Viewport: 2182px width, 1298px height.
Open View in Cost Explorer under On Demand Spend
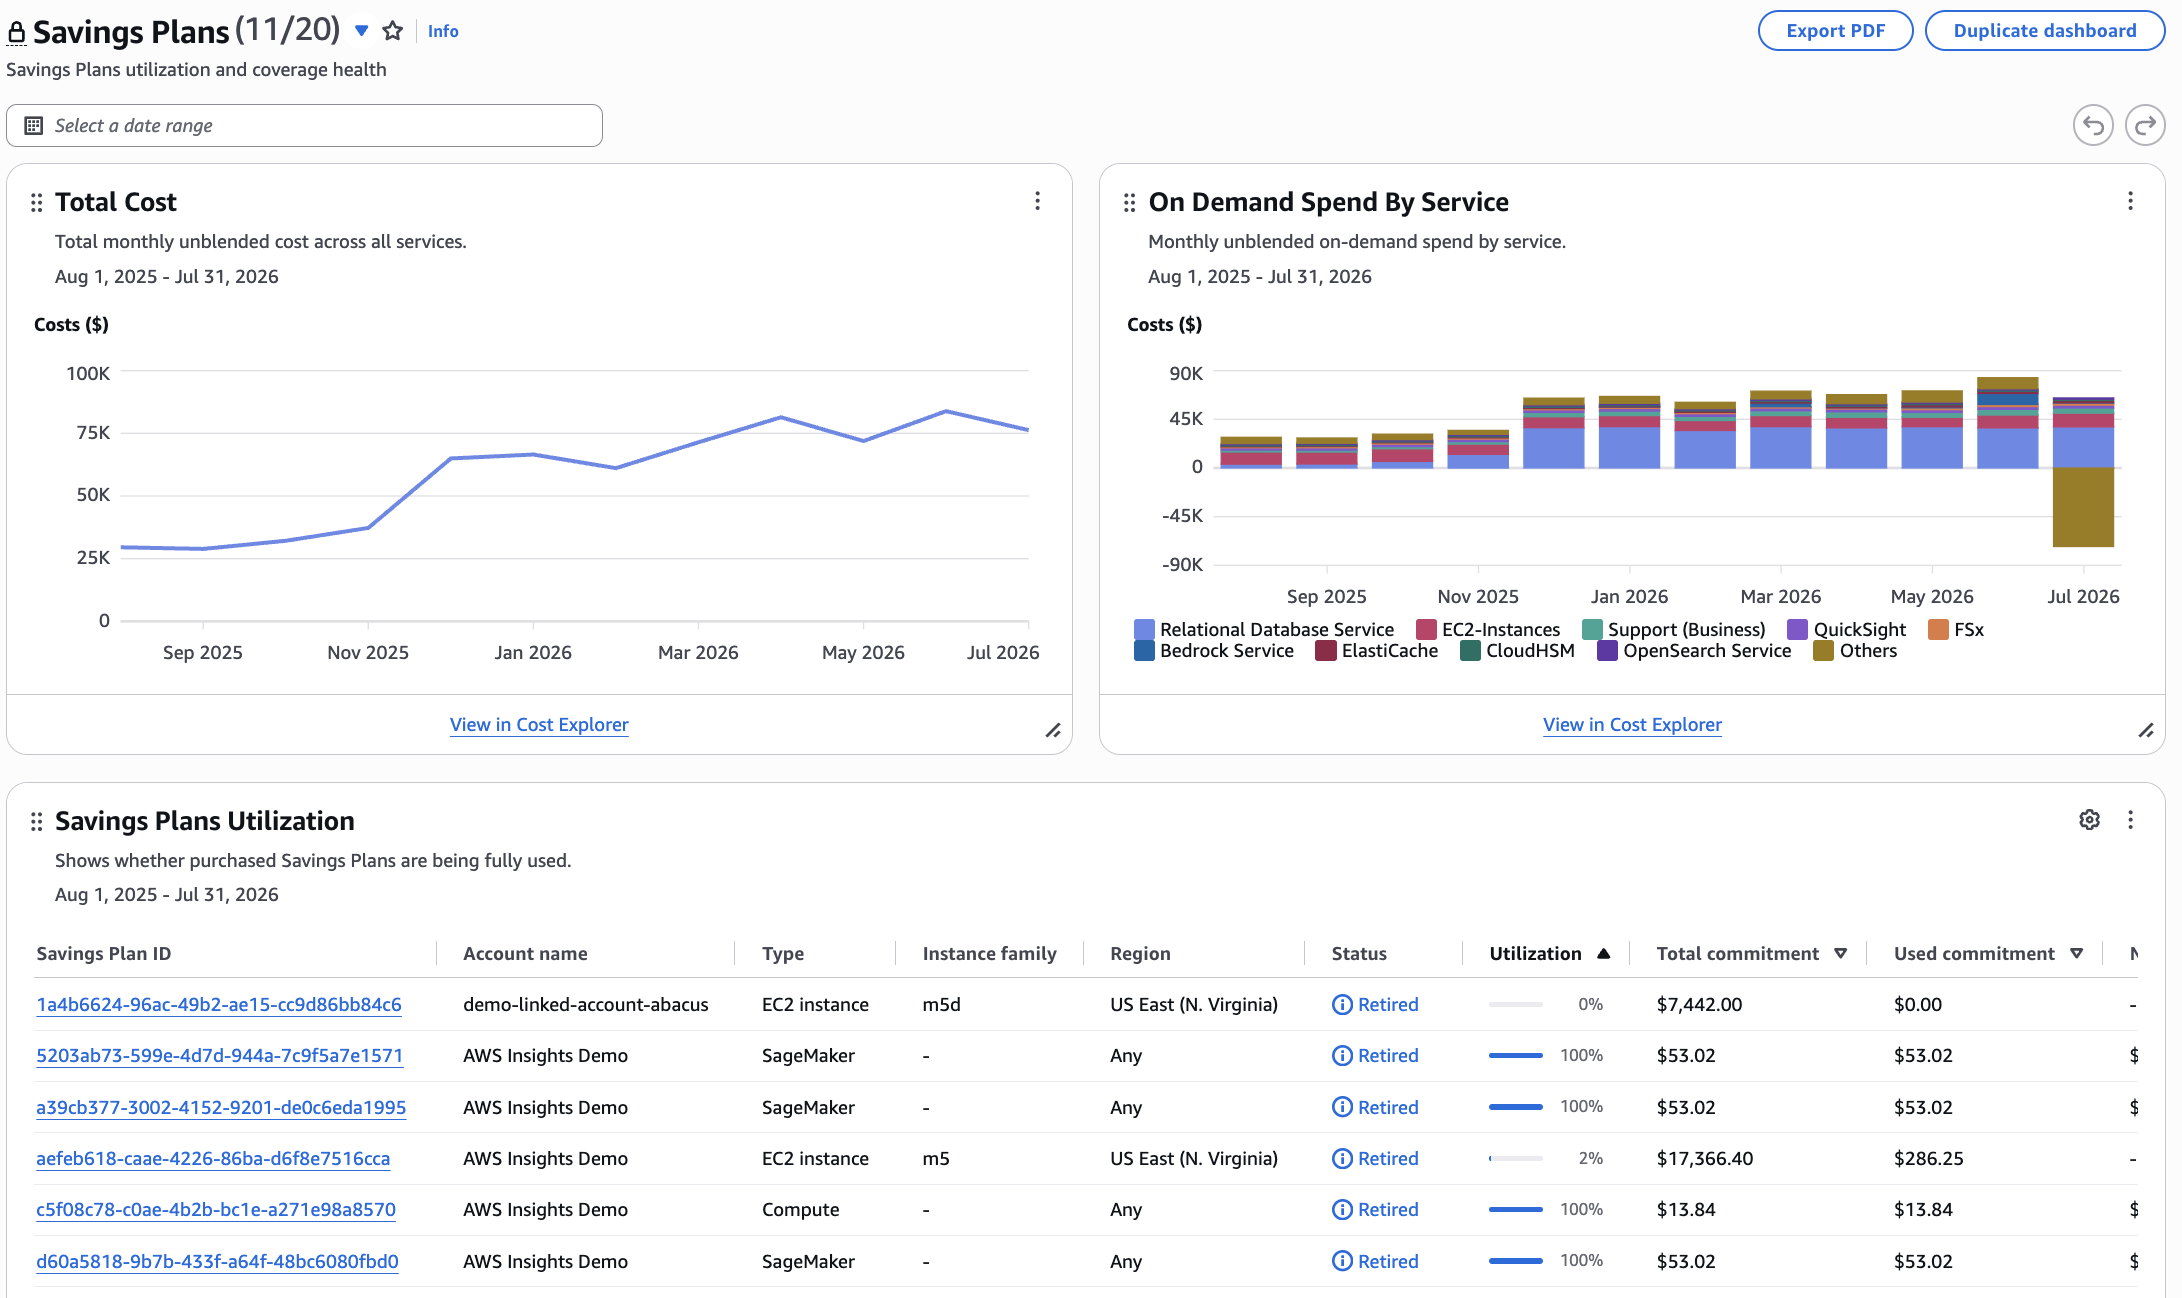(x=1632, y=724)
